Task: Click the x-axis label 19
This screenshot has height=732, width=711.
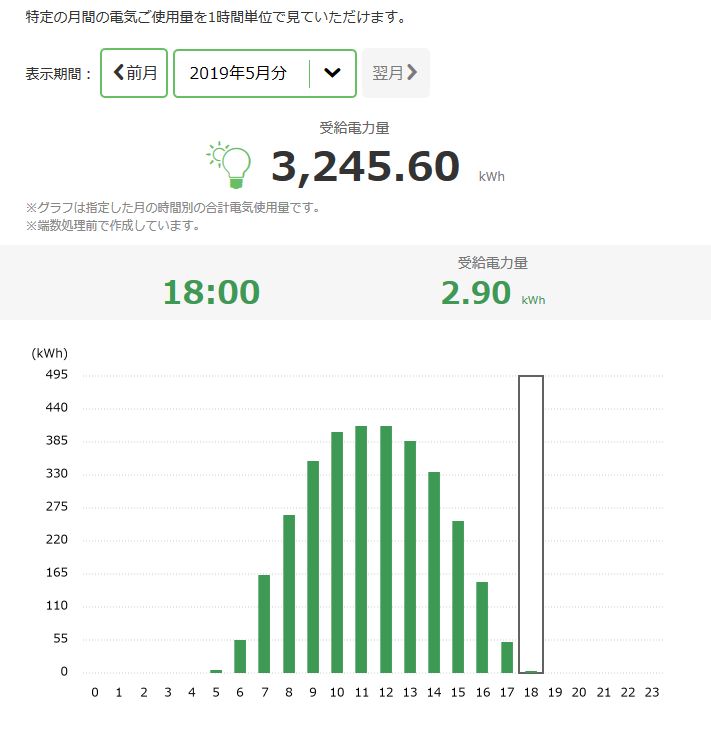Action: [555, 692]
